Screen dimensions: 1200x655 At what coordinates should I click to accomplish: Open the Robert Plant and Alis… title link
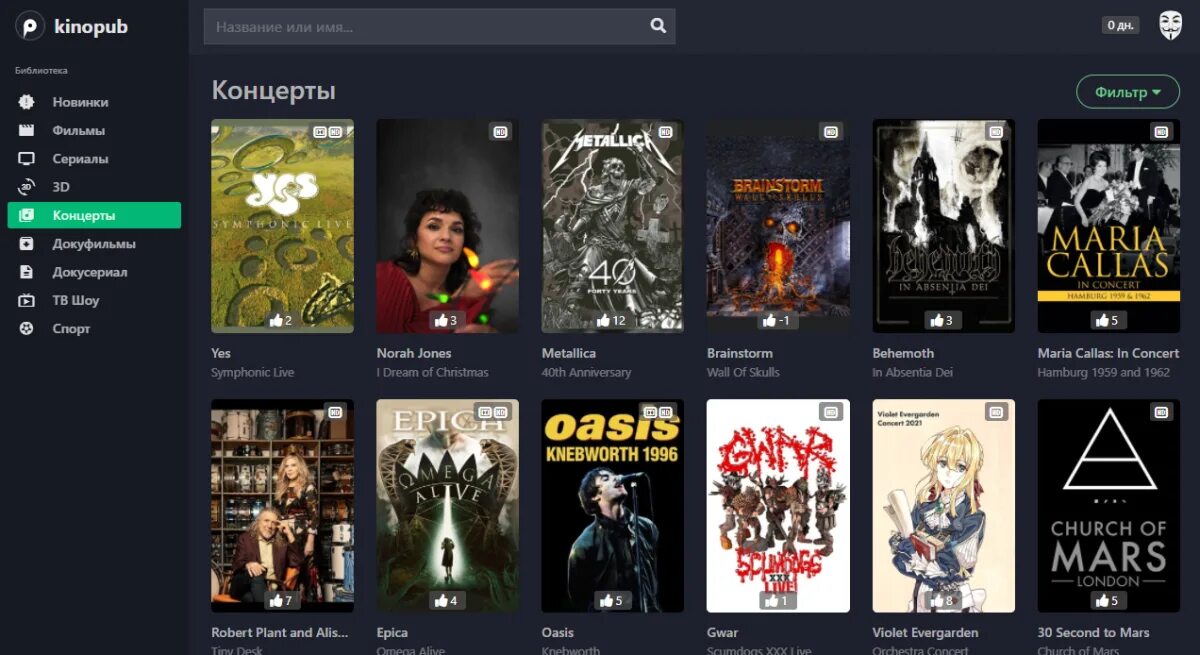point(279,632)
